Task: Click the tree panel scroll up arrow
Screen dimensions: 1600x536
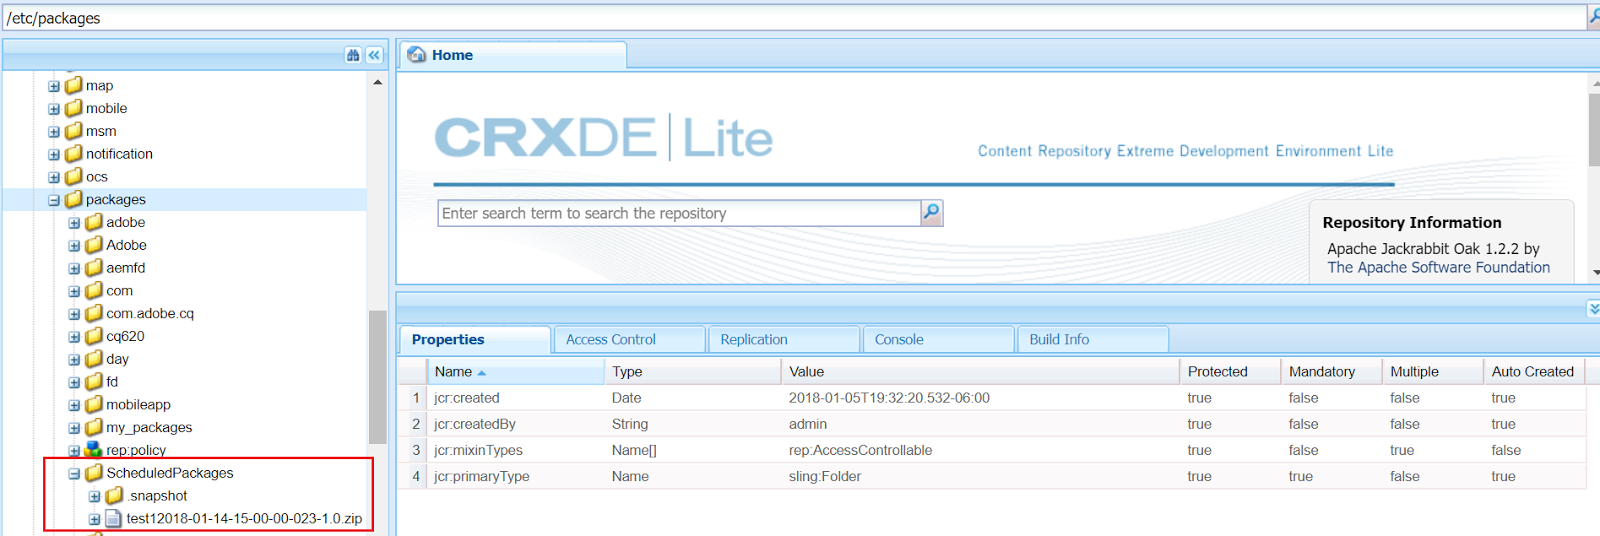Action: 377,82
